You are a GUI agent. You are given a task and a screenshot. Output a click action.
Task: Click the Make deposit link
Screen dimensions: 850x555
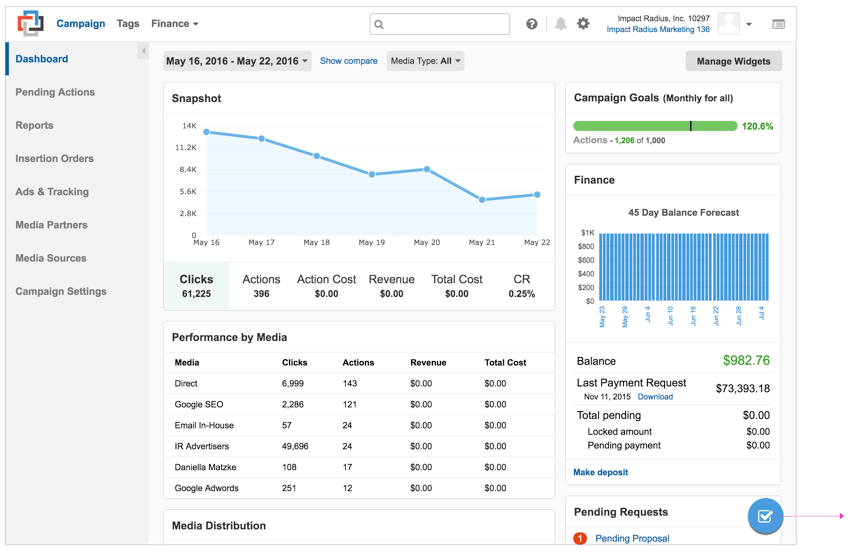601,472
